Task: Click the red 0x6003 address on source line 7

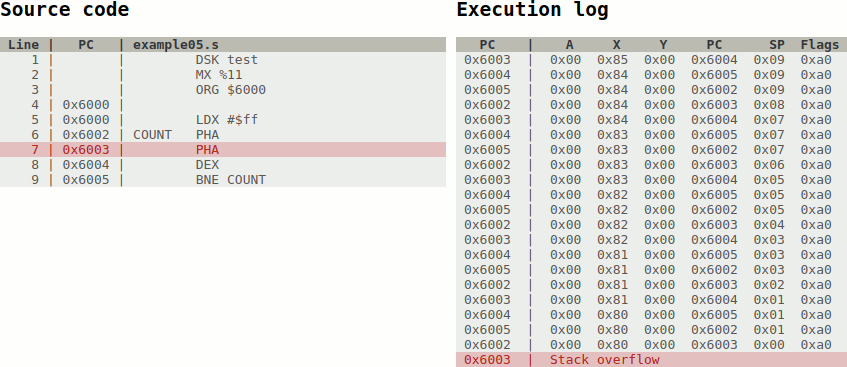Action: point(86,150)
